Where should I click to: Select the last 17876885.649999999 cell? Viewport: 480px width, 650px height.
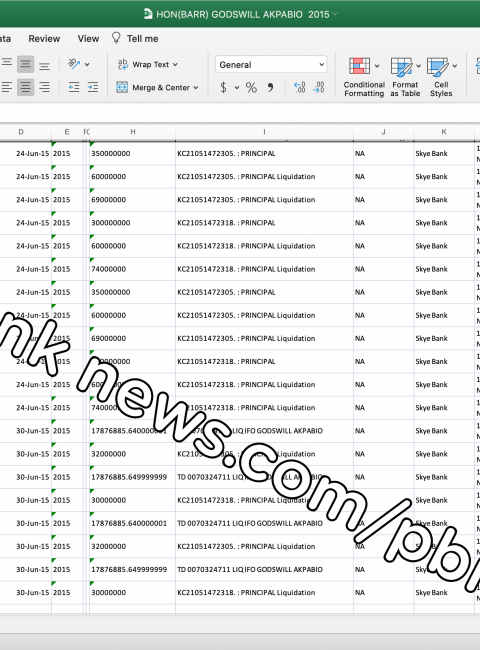[x=132, y=569]
